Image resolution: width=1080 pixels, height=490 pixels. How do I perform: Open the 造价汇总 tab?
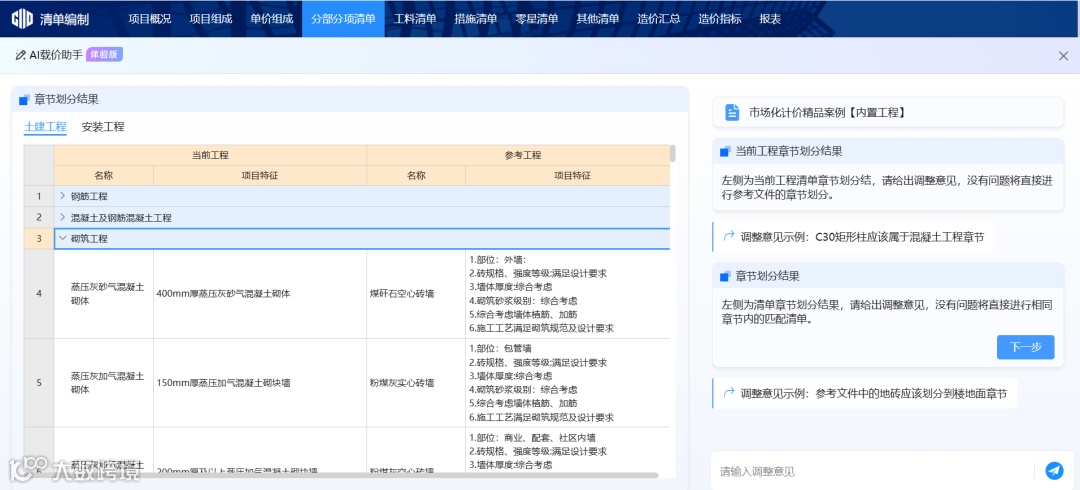click(658, 19)
